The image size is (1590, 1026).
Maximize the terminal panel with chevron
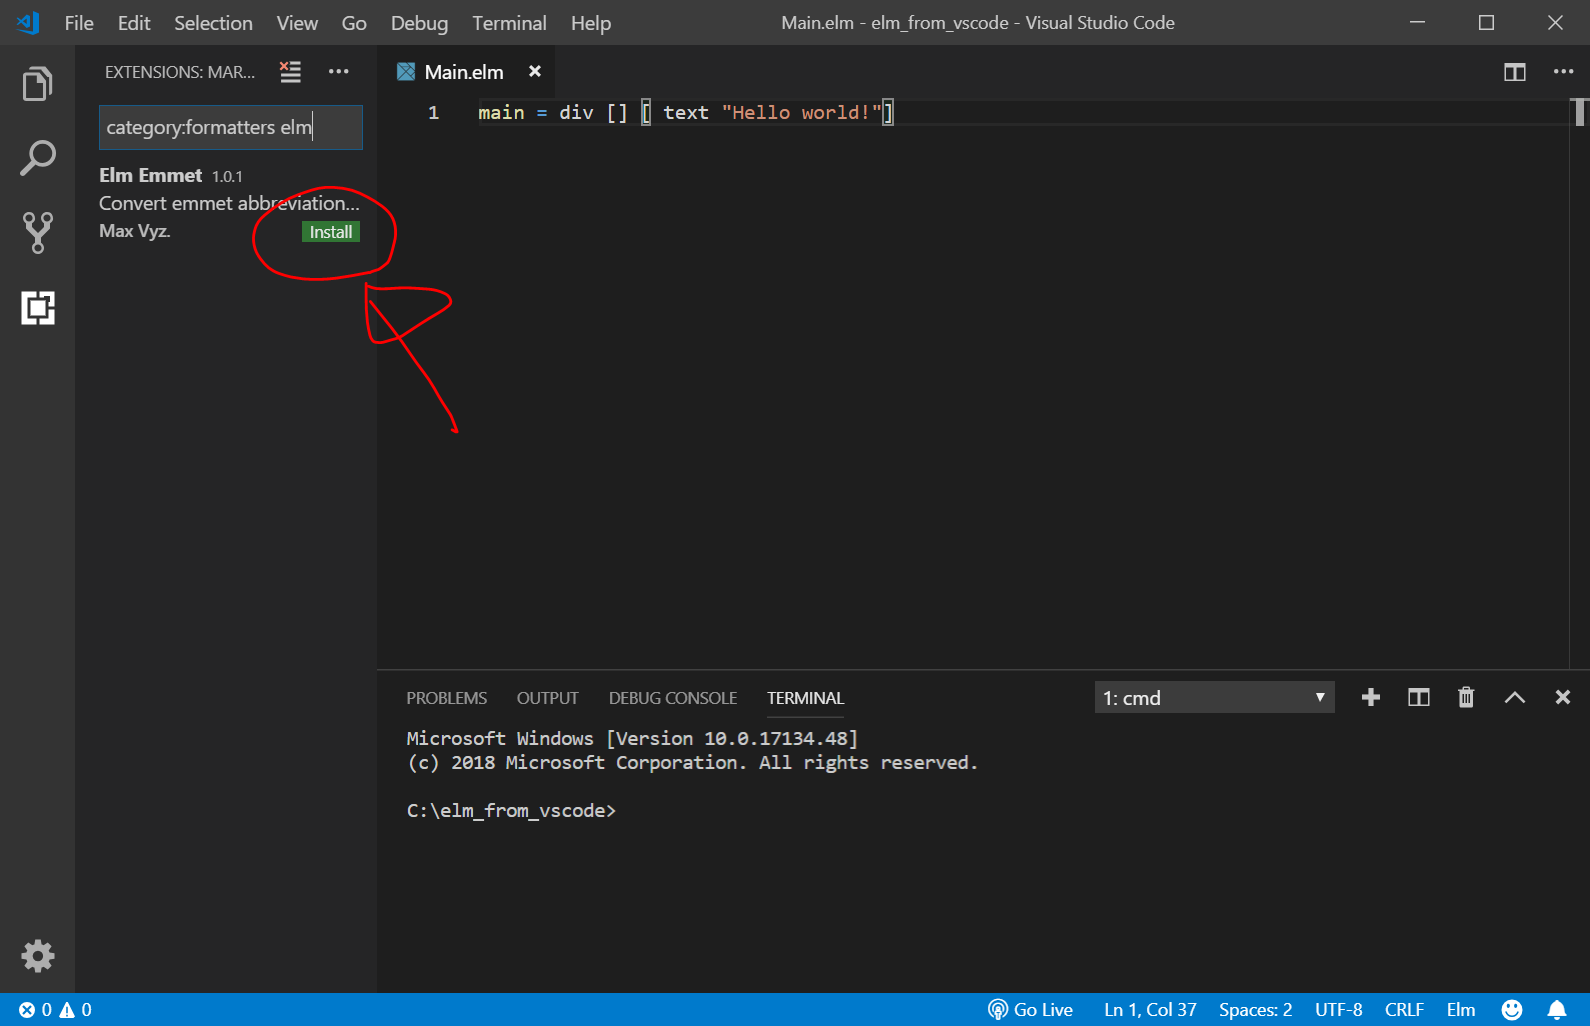pyautogui.click(x=1514, y=698)
